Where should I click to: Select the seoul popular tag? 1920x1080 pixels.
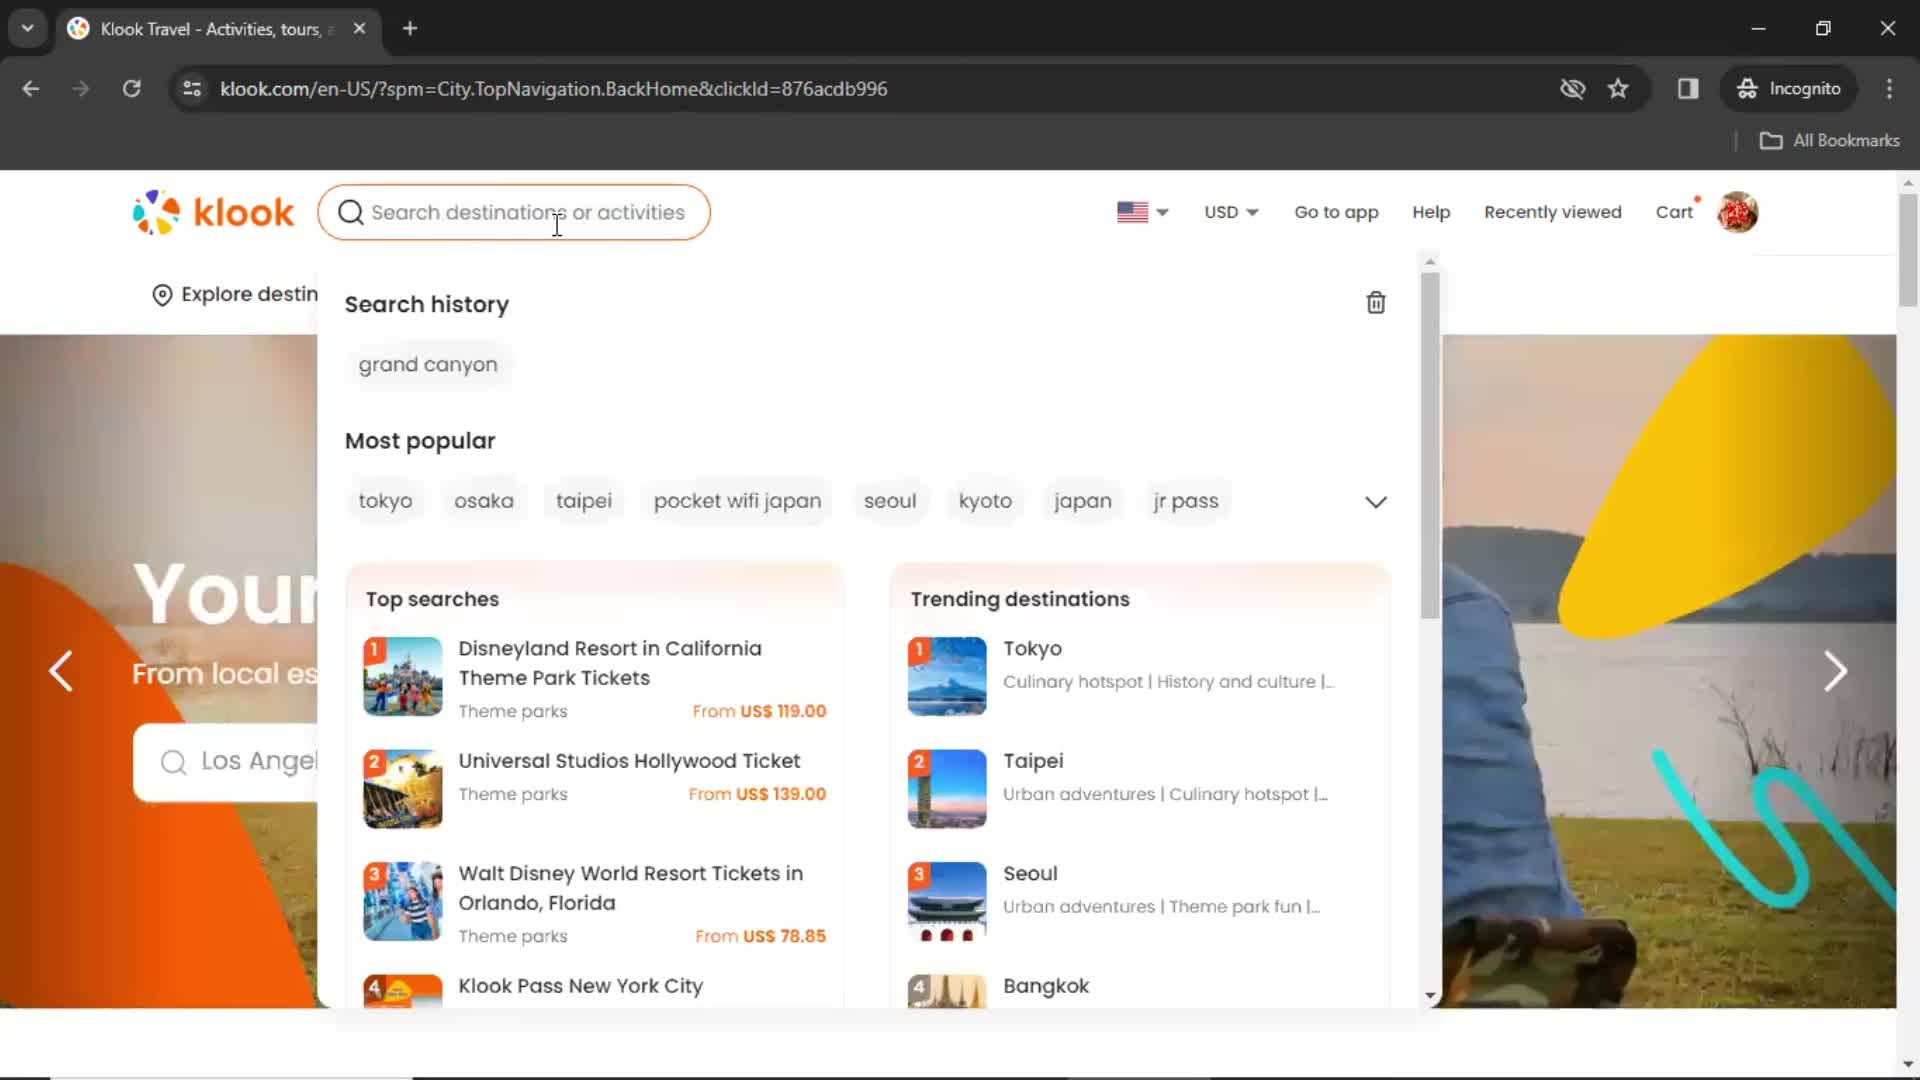pos(890,501)
